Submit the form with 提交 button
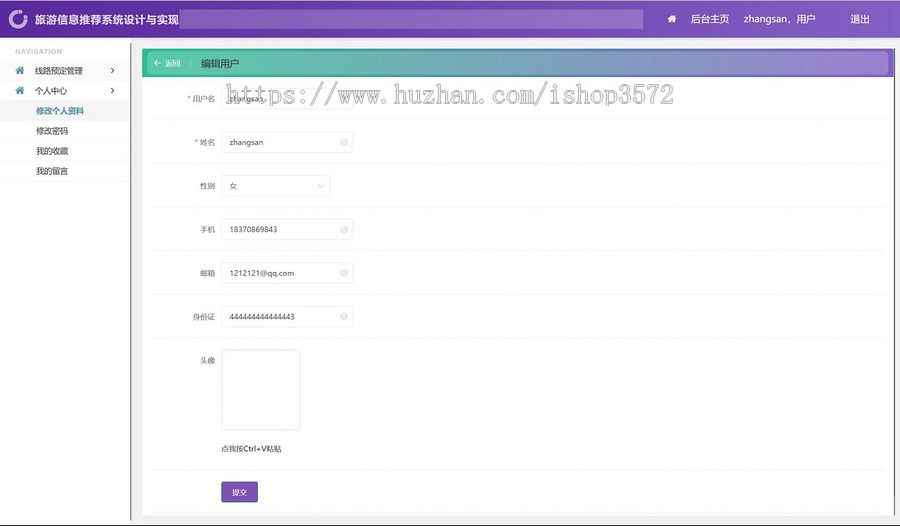The width and height of the screenshot is (900, 526). coord(239,492)
